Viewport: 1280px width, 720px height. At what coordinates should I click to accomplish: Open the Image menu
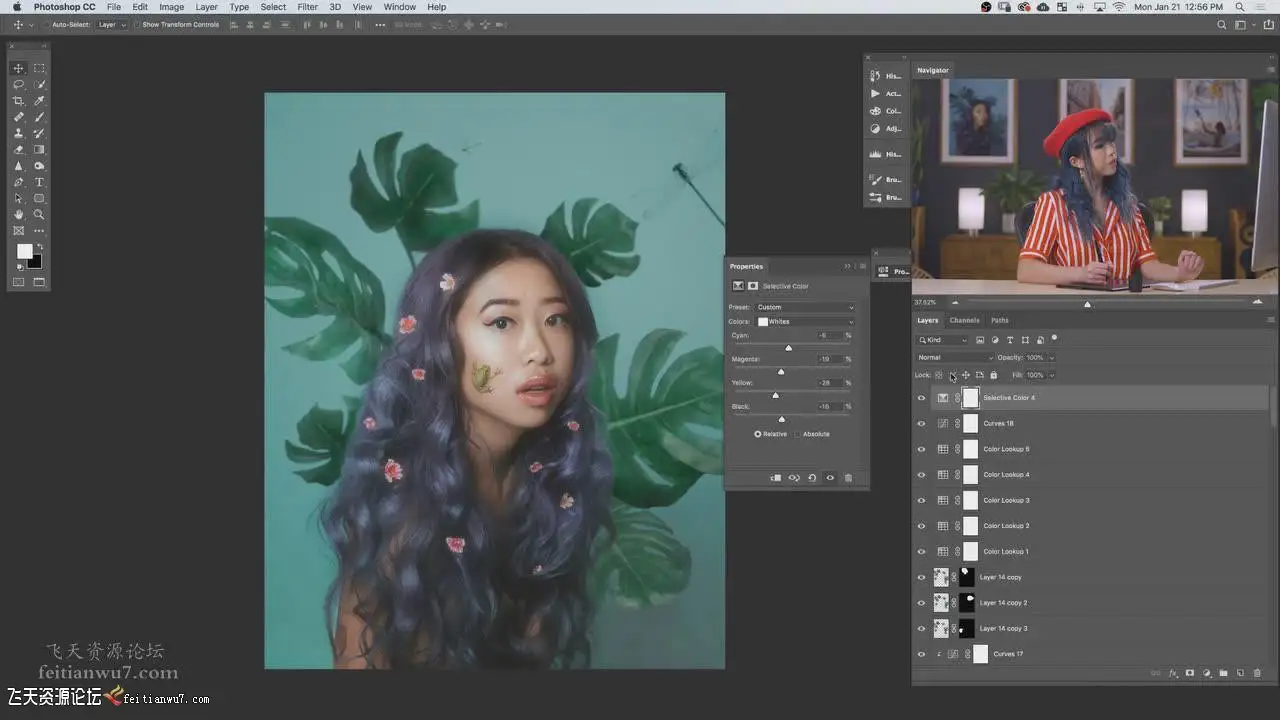coord(171,7)
